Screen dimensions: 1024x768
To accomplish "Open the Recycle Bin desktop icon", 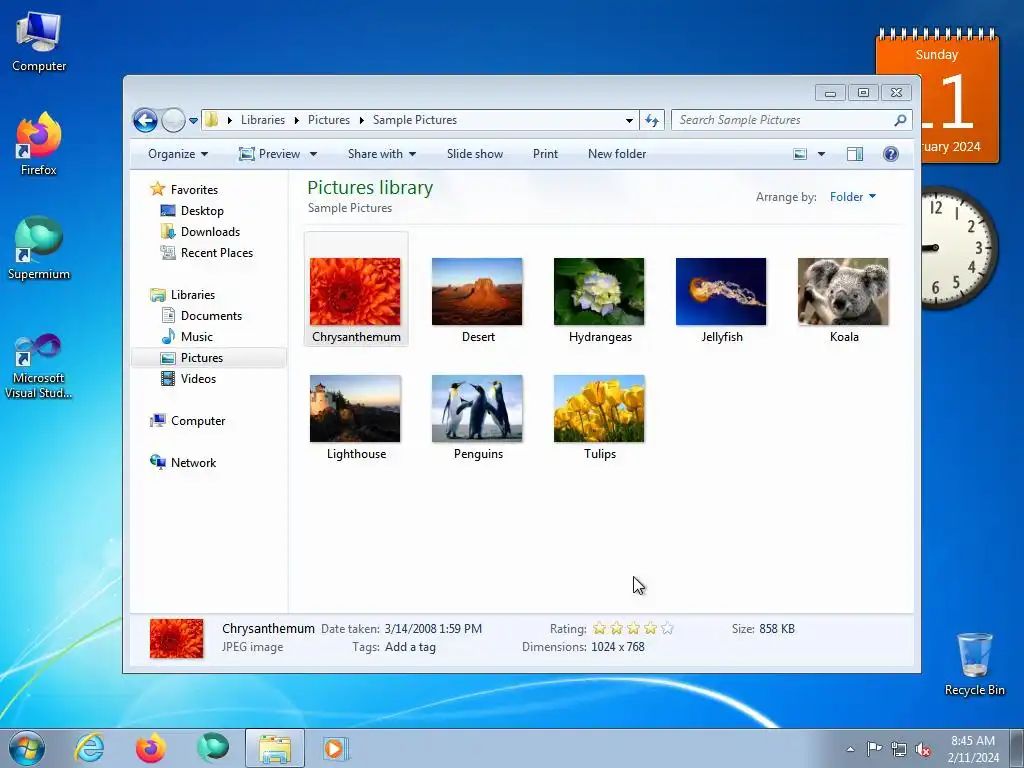I will [974, 664].
